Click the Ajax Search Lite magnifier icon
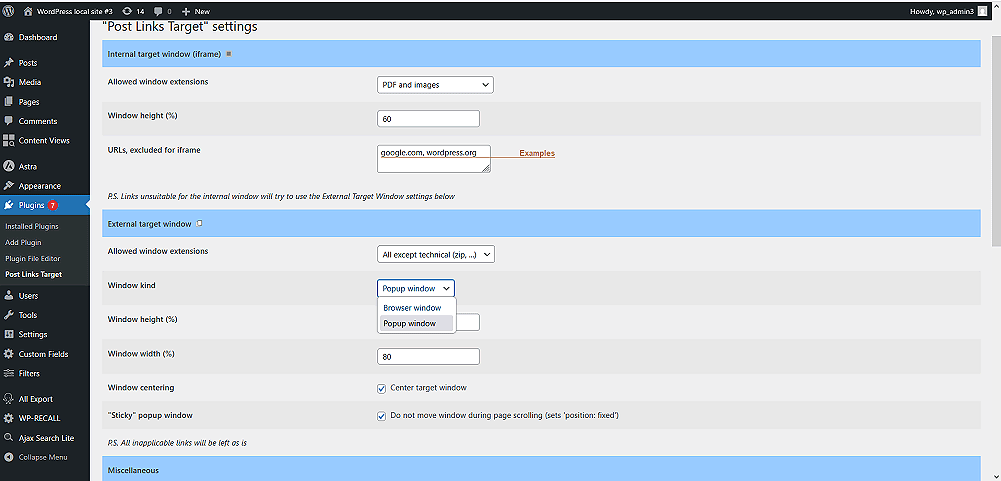The width and height of the screenshot is (1001, 481). pyautogui.click(x=9, y=438)
